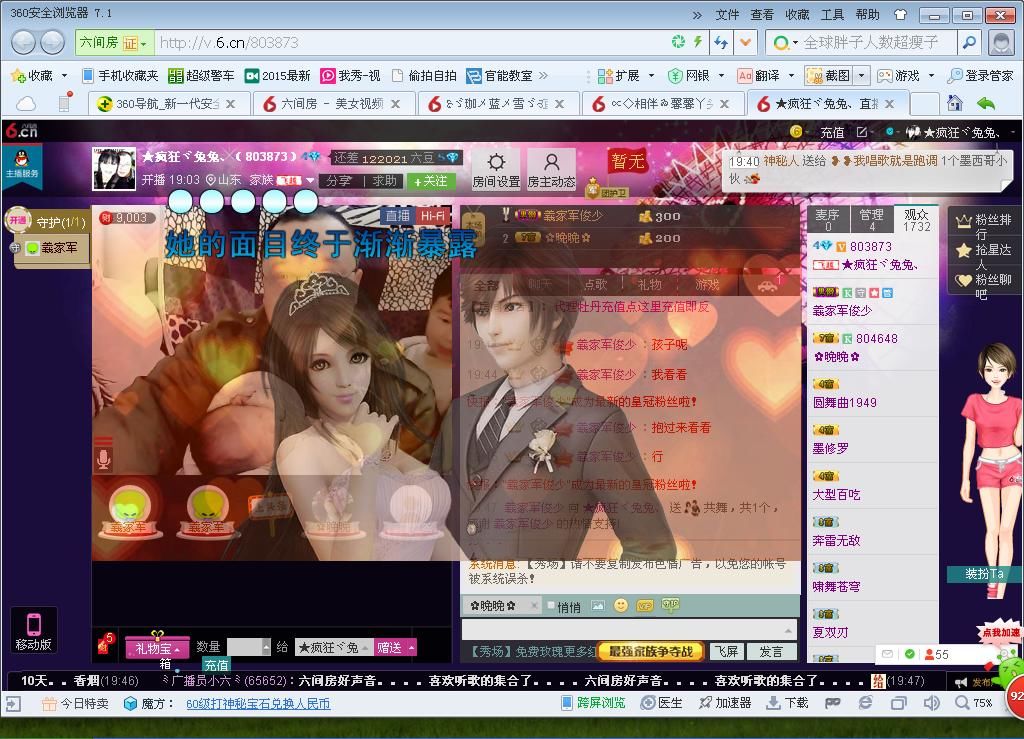Open the 礼物宝箱 gift box dropdown
1024x739 pixels.
coord(157,648)
